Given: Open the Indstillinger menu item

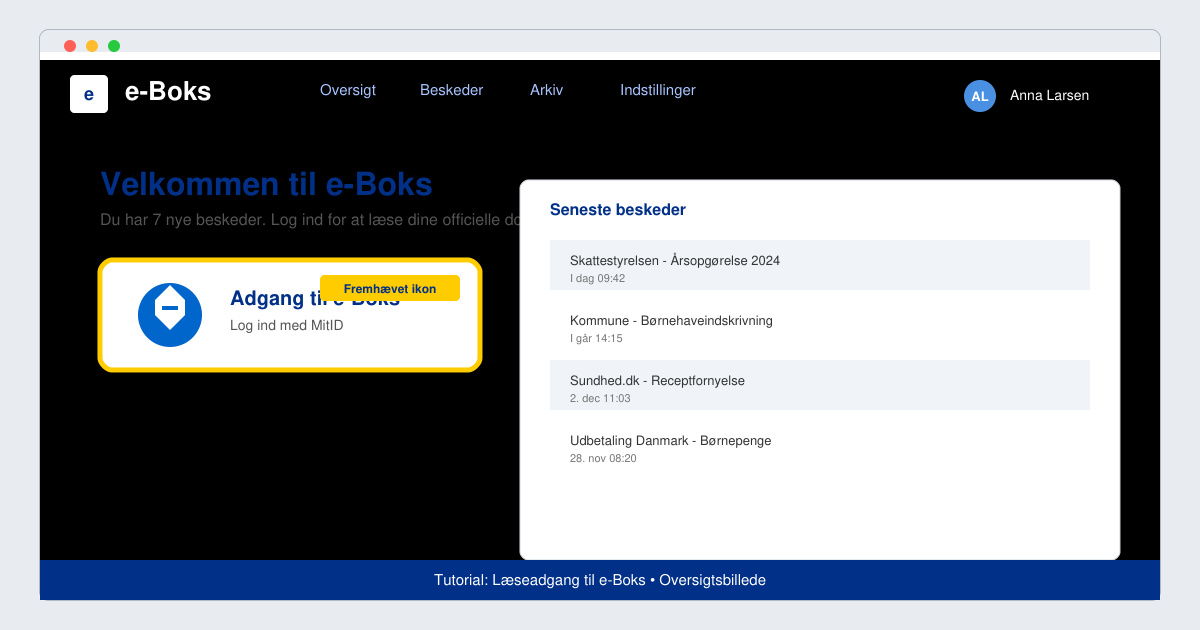Looking at the screenshot, I should pyautogui.click(x=658, y=90).
